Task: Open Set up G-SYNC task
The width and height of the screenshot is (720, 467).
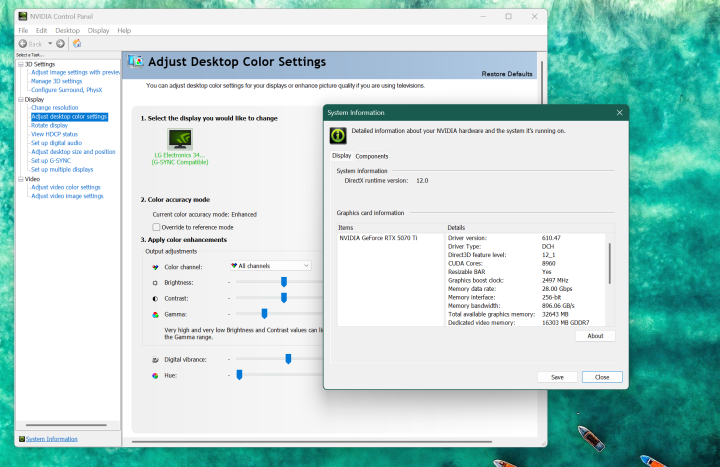Action: pos(51,161)
